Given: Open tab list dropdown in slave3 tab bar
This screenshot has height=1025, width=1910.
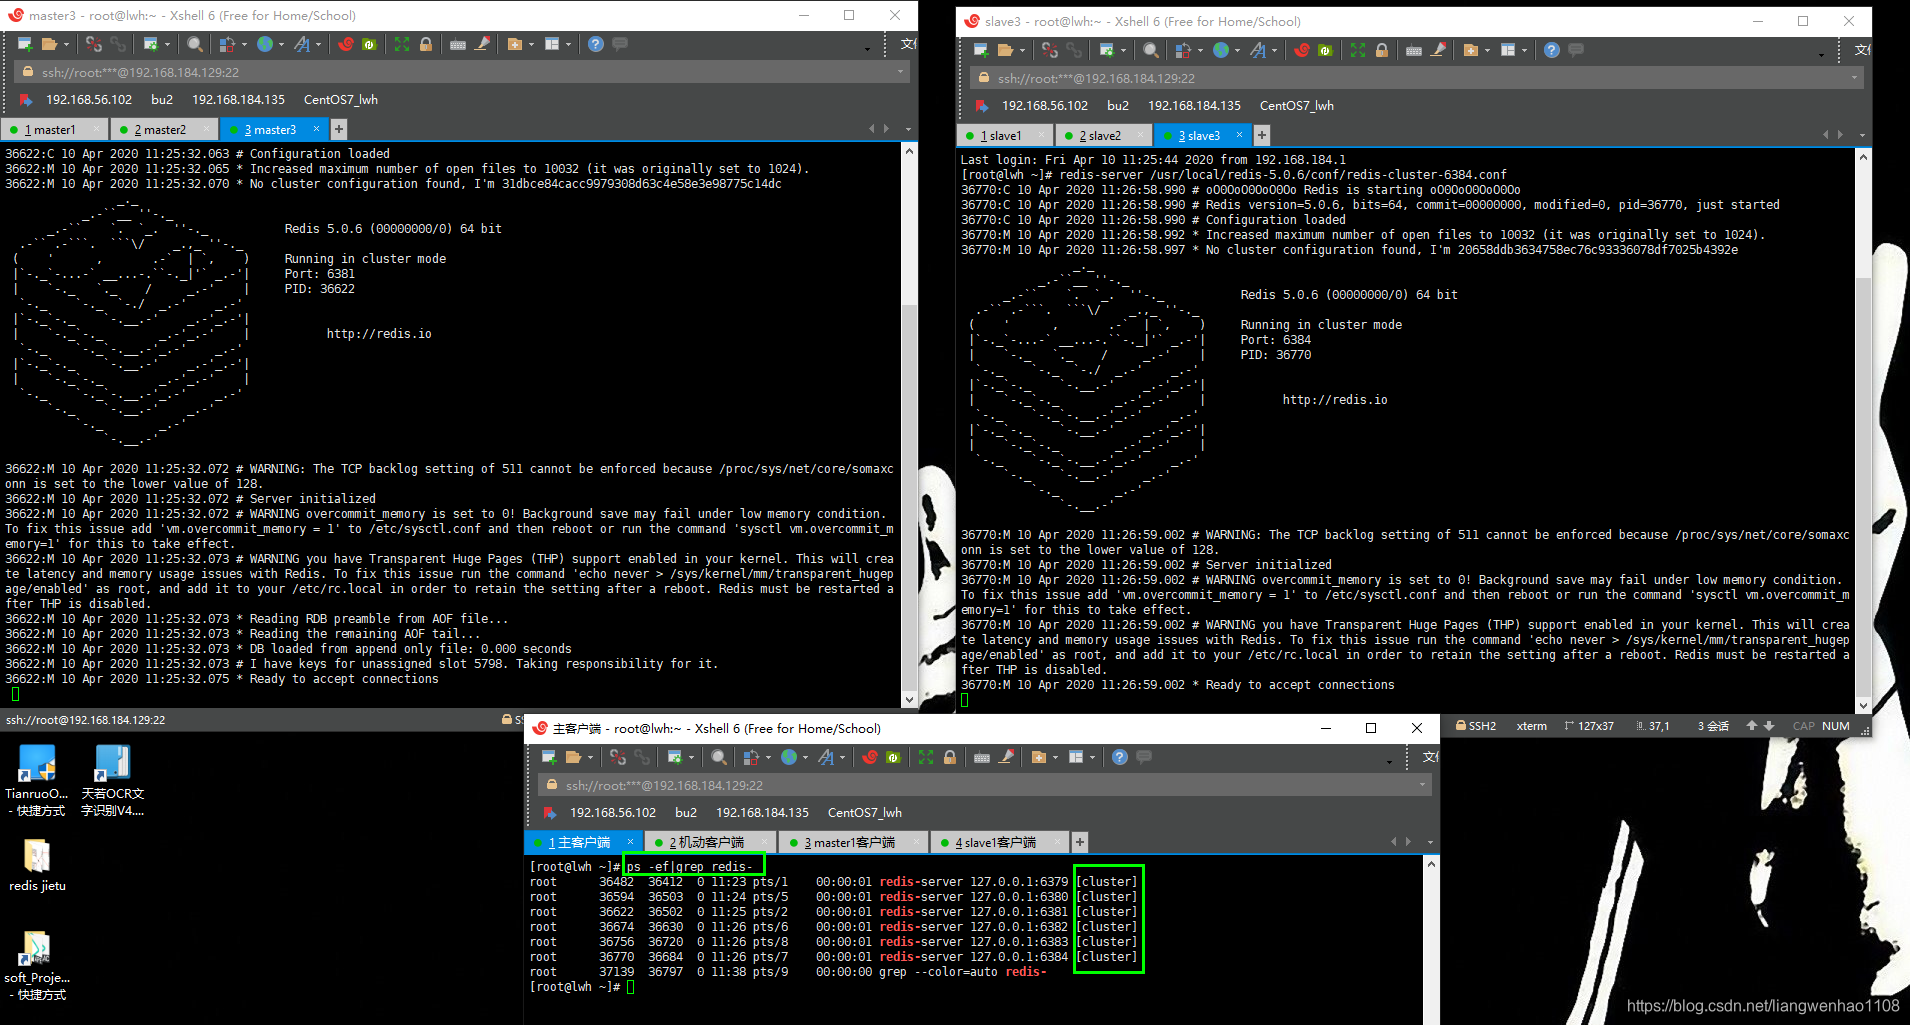Looking at the screenshot, I should [1863, 135].
